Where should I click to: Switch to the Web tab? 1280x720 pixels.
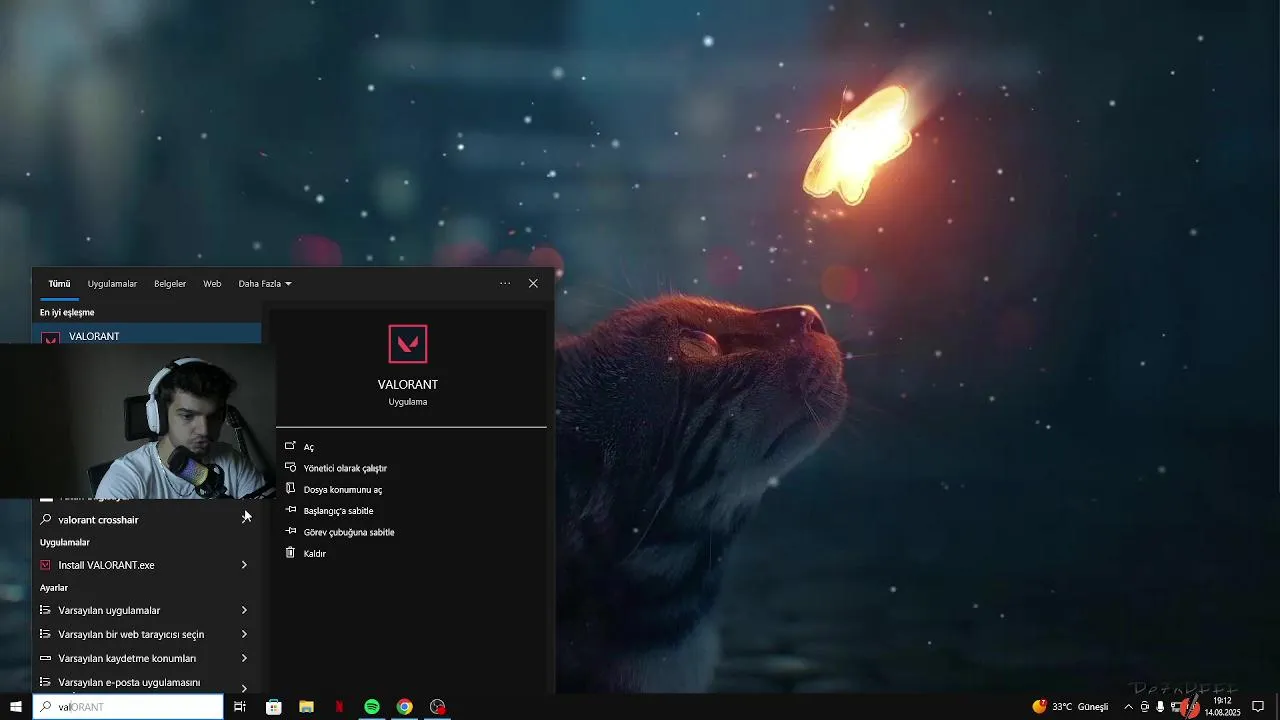click(x=212, y=284)
